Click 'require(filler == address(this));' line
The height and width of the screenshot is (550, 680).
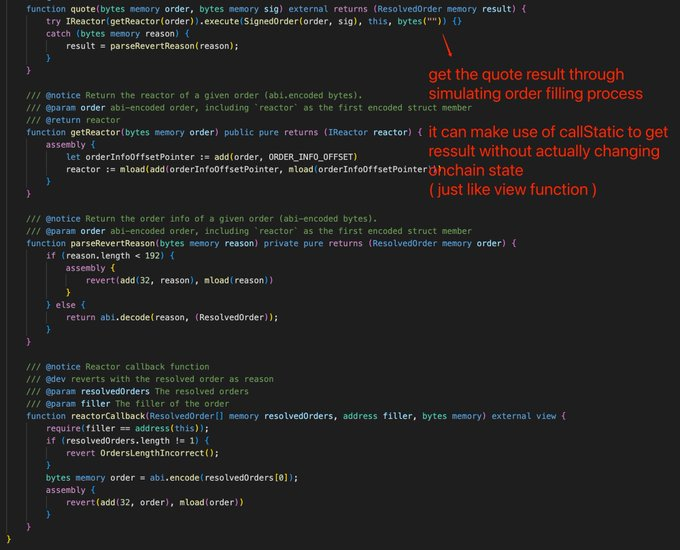(x=127, y=429)
